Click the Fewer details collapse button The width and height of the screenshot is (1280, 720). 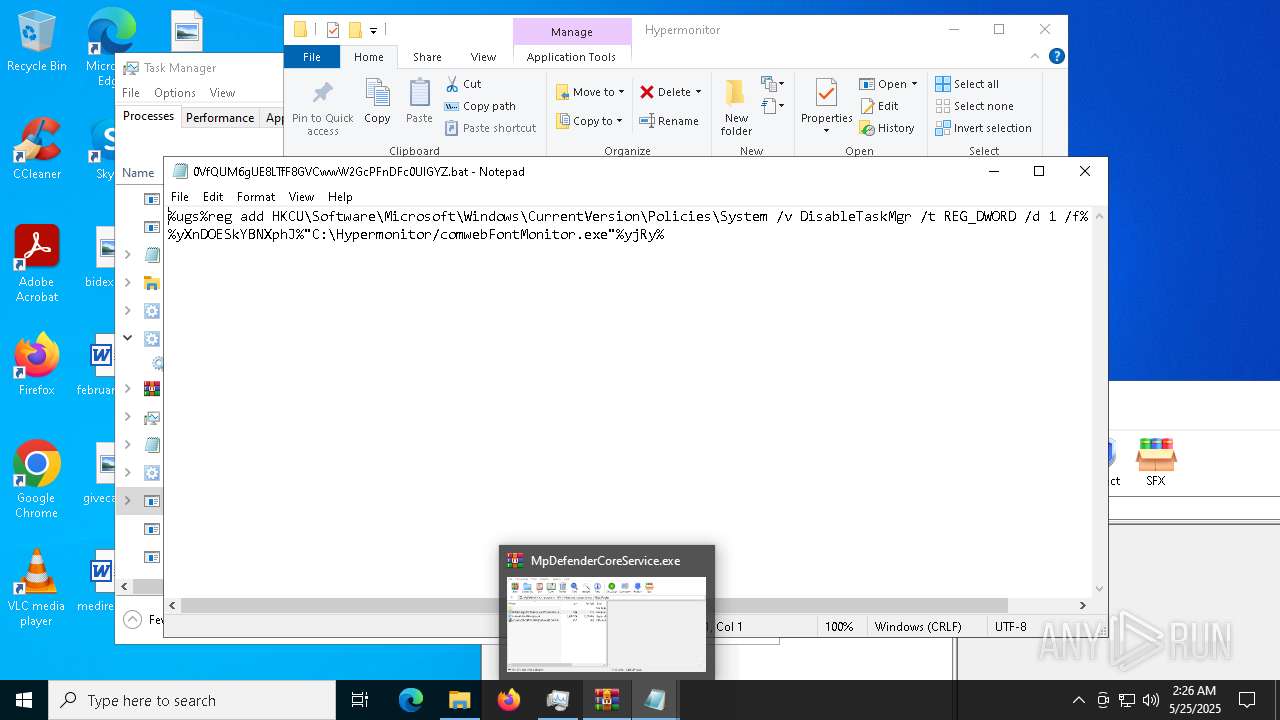point(132,620)
